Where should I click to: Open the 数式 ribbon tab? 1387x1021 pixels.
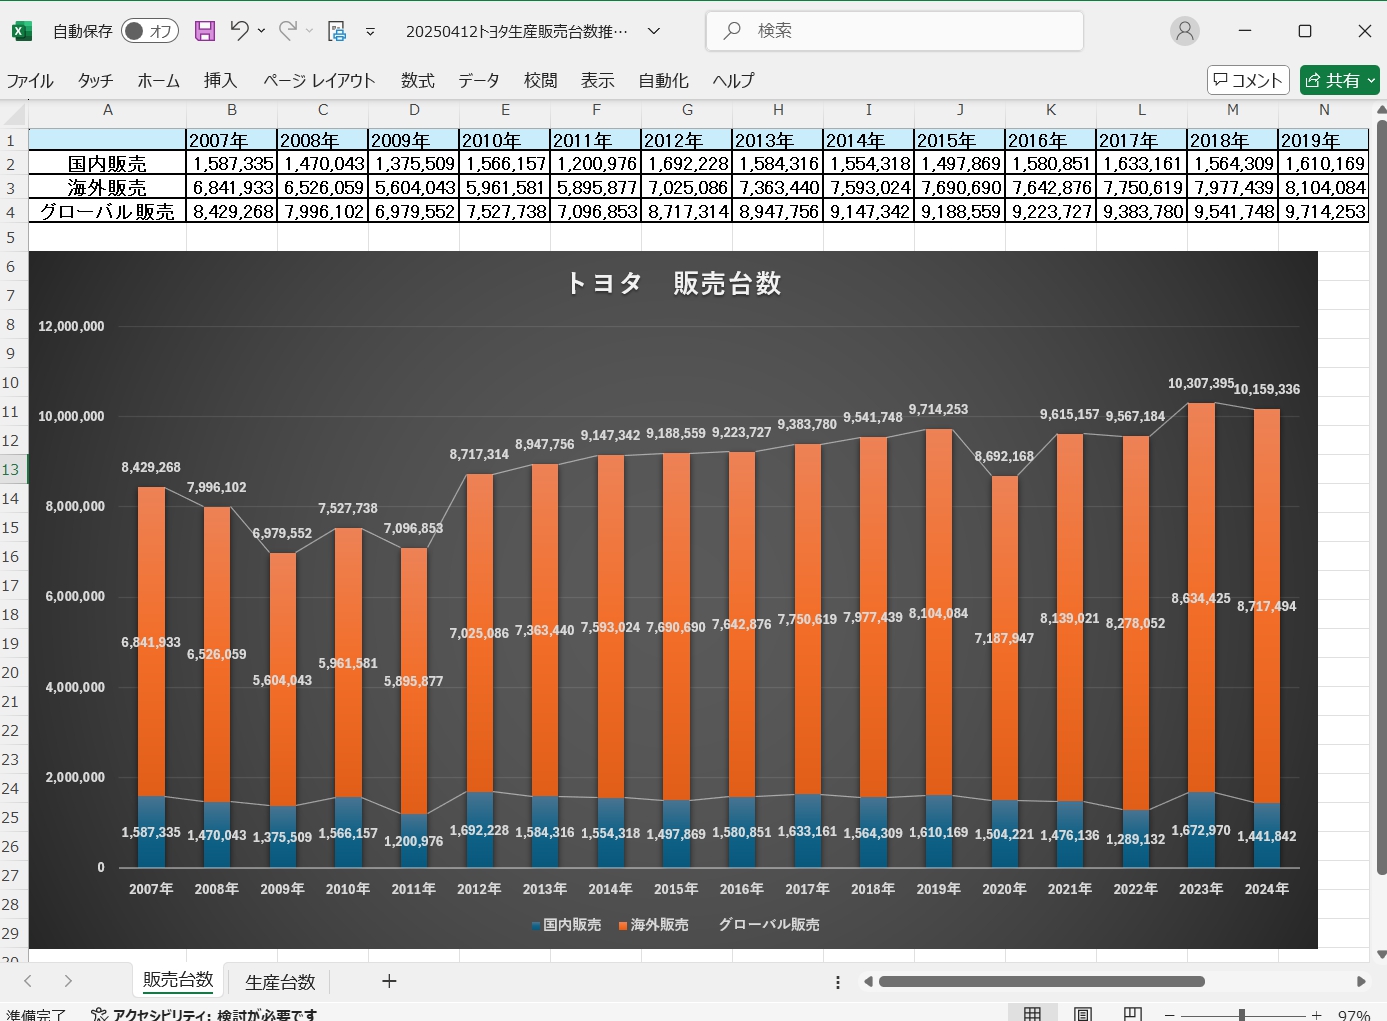click(x=418, y=81)
